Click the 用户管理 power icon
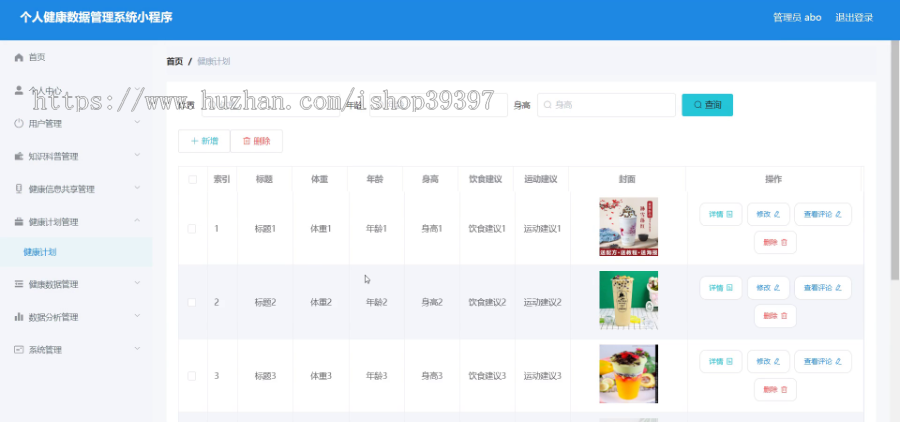900x422 pixels. pos(19,123)
